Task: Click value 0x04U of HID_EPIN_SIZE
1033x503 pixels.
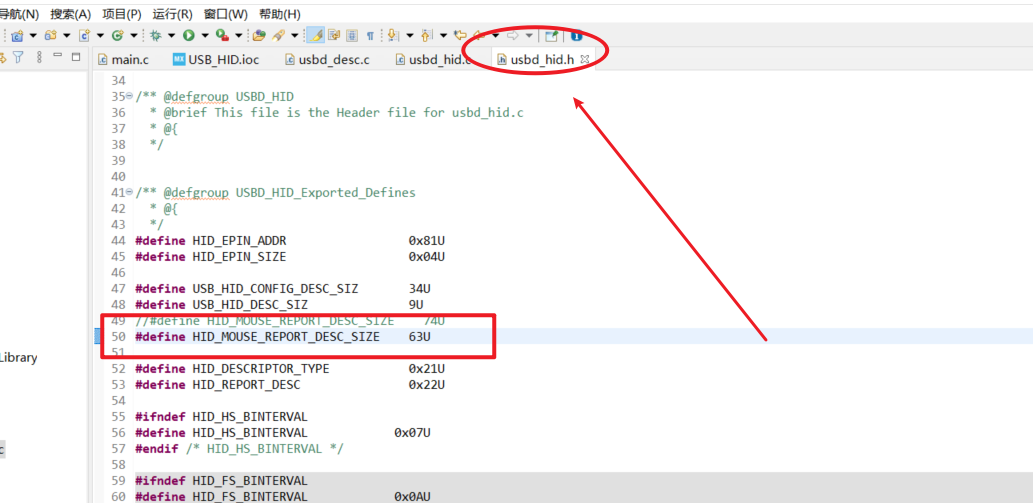Action: 427,257
